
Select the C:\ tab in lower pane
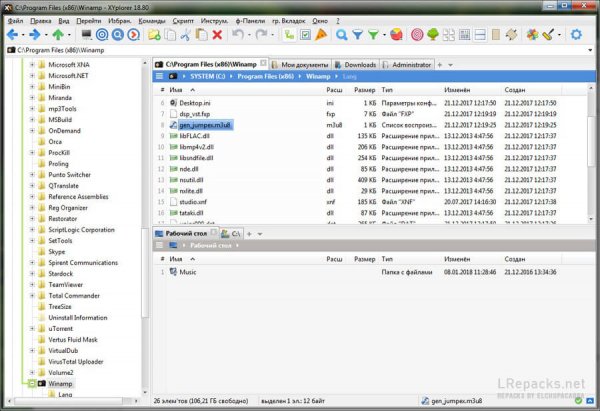click(x=231, y=233)
